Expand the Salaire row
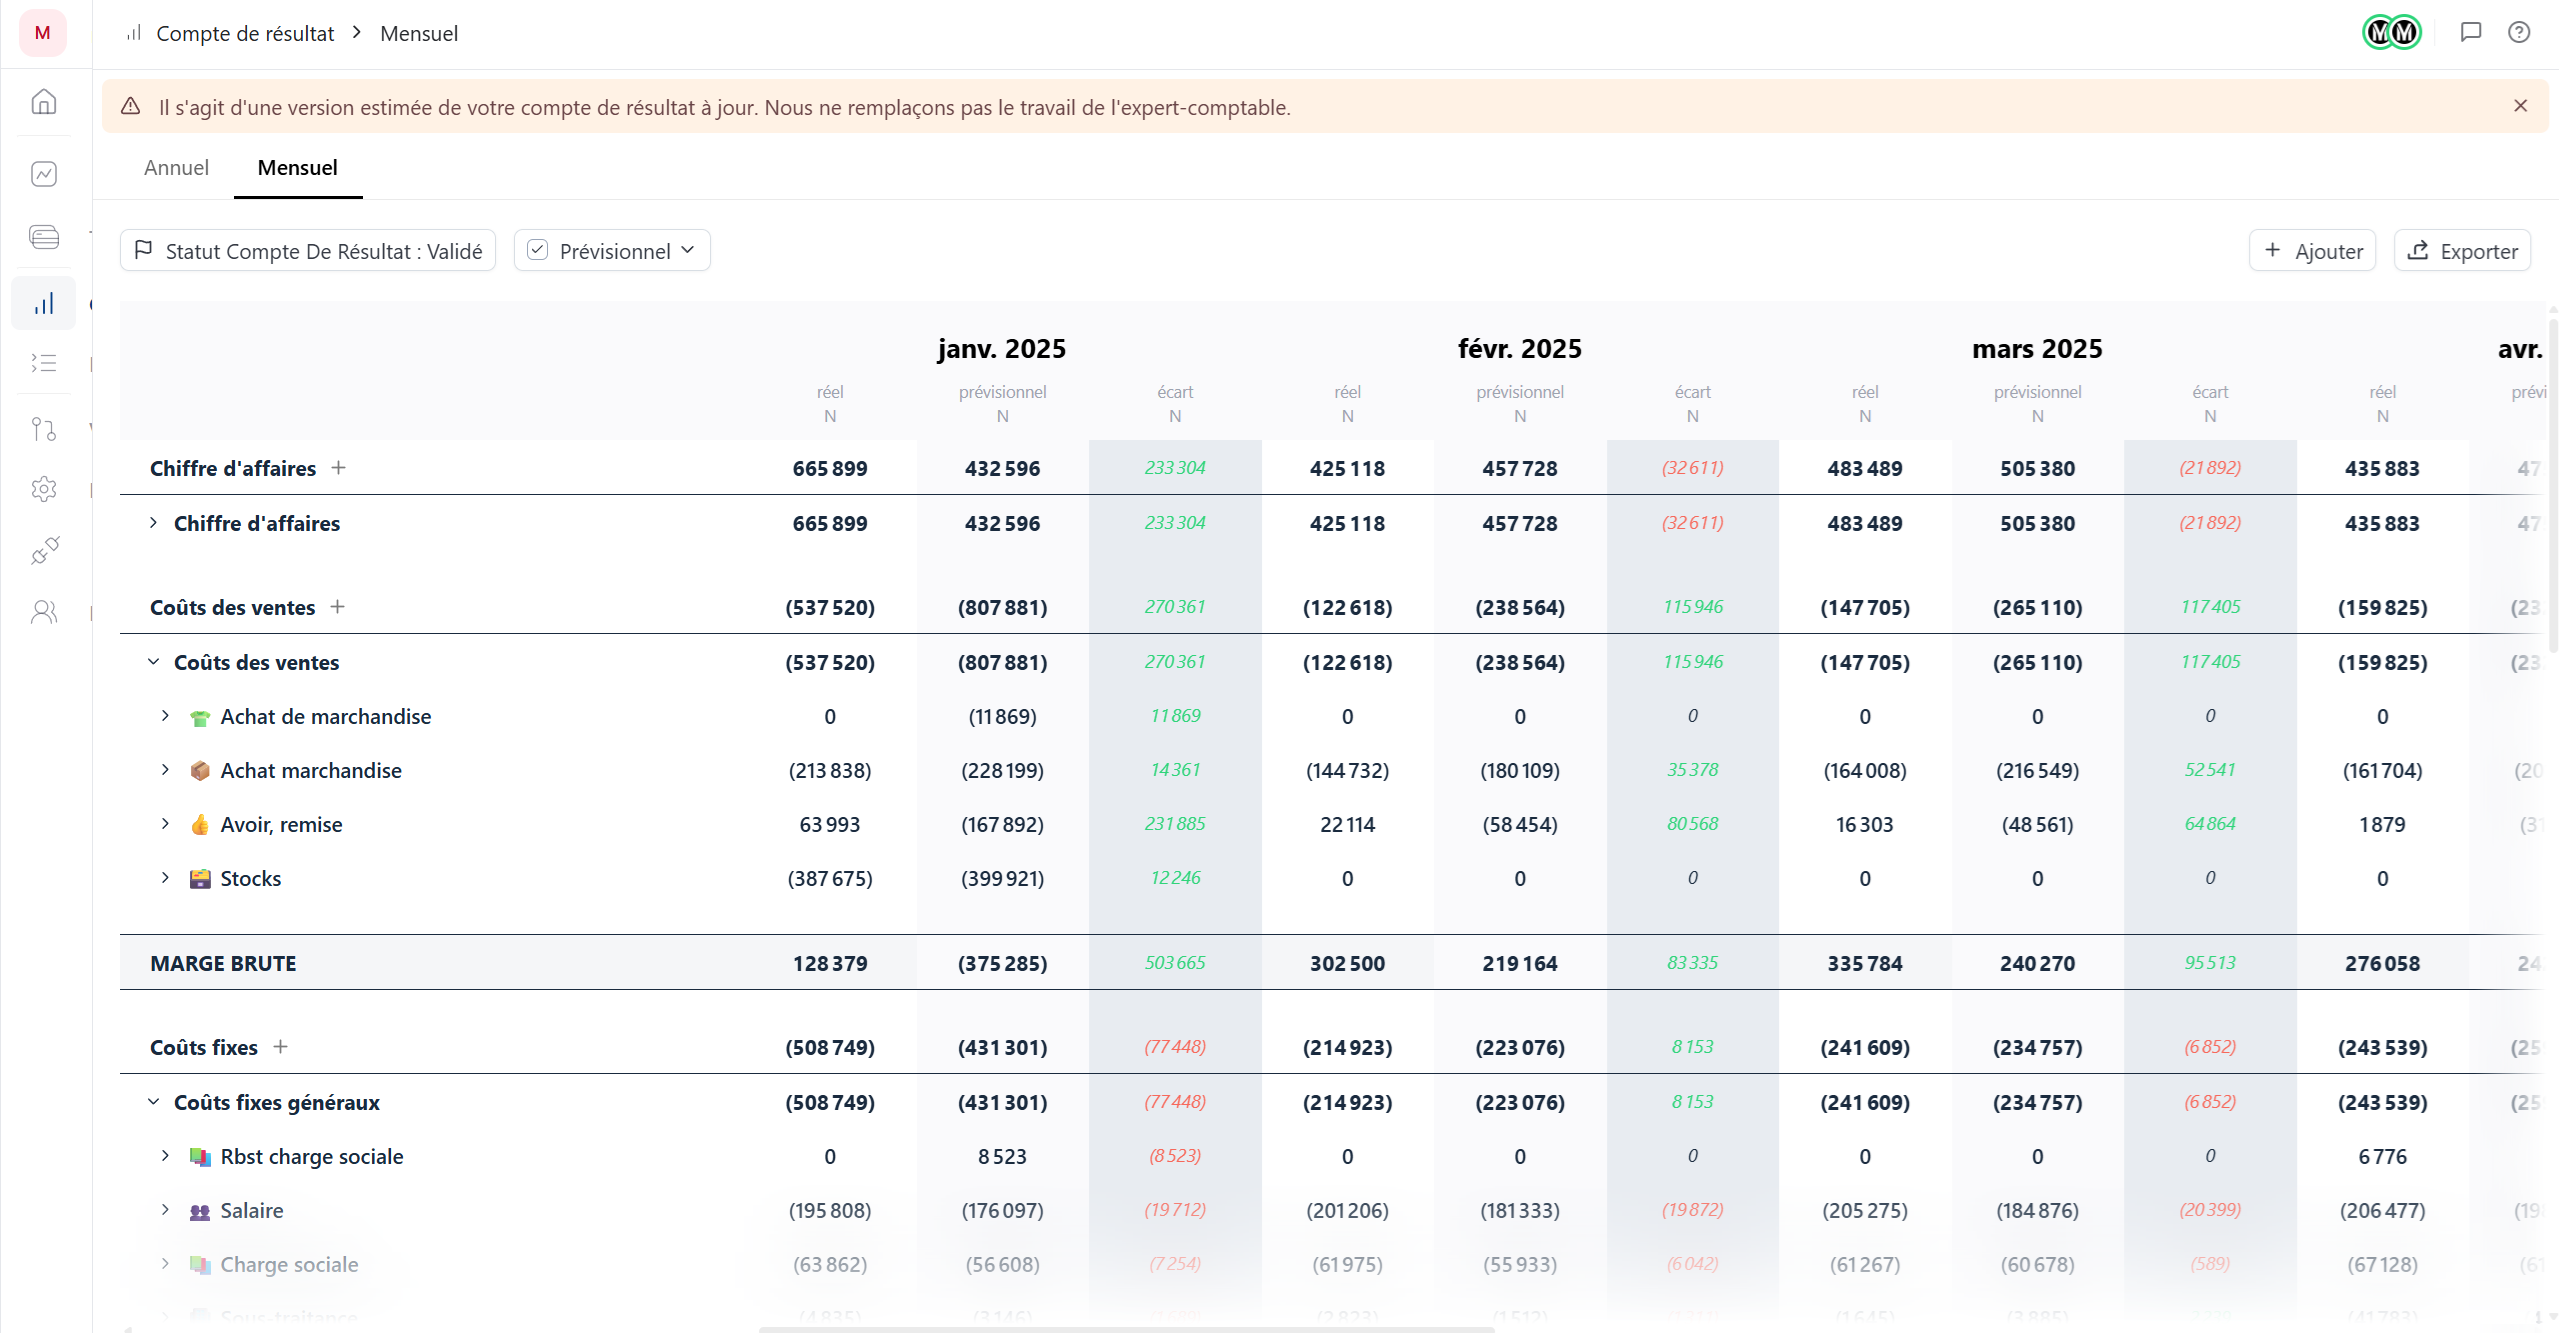The width and height of the screenshot is (2559, 1337). 166,1210
